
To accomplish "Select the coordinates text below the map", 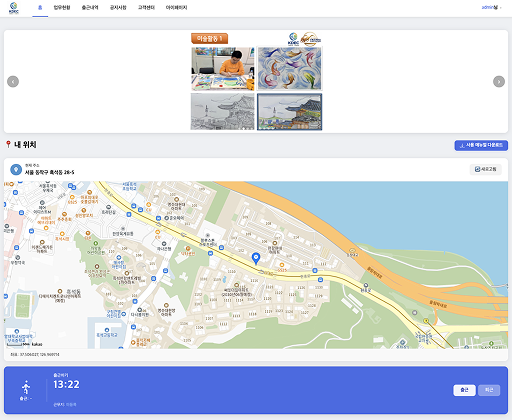I will pos(35,355).
